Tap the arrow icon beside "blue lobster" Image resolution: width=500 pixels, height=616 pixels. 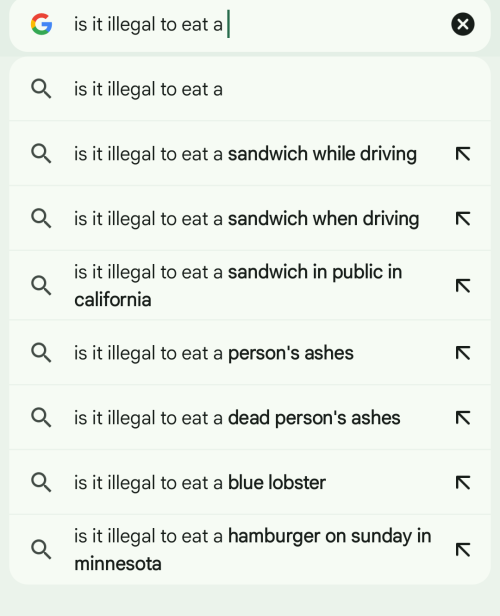463,482
